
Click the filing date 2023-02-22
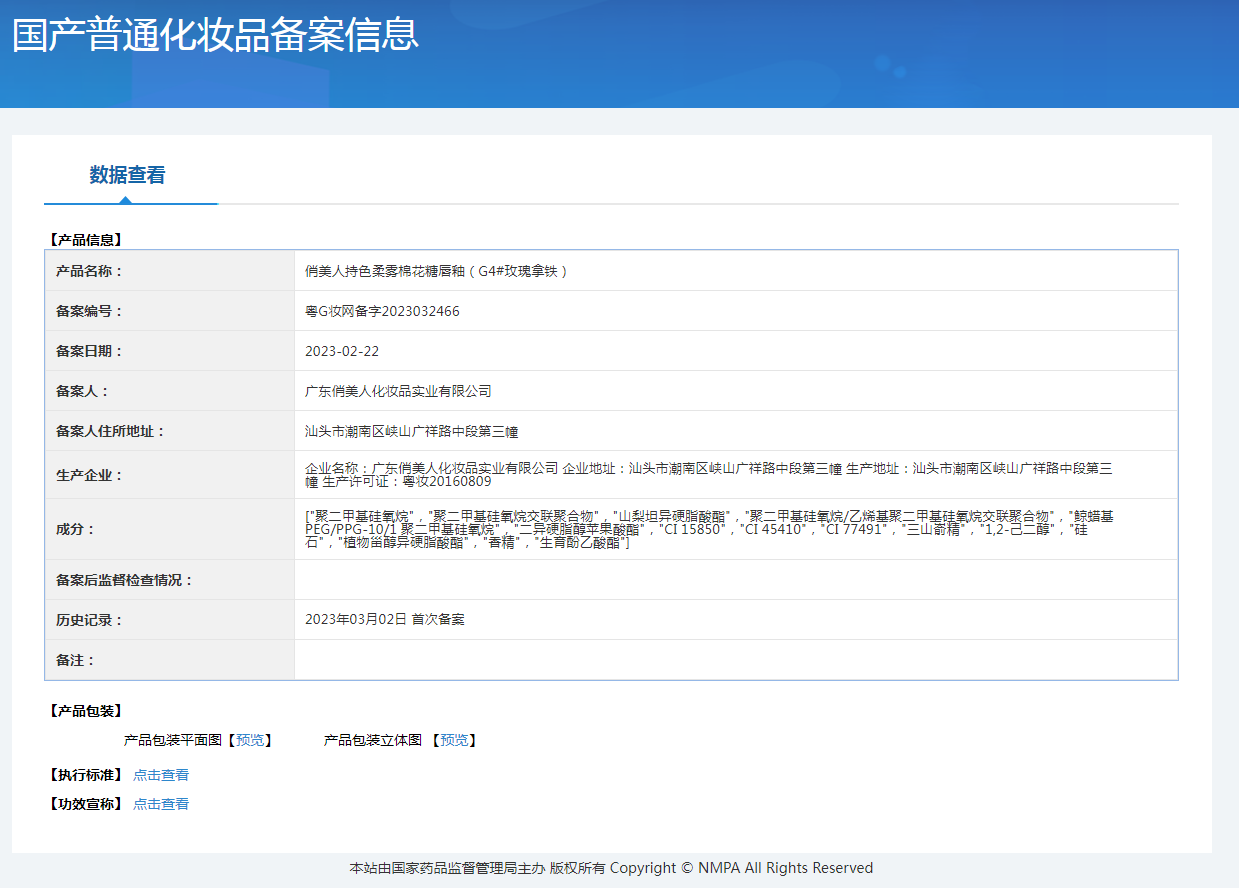[342, 351]
